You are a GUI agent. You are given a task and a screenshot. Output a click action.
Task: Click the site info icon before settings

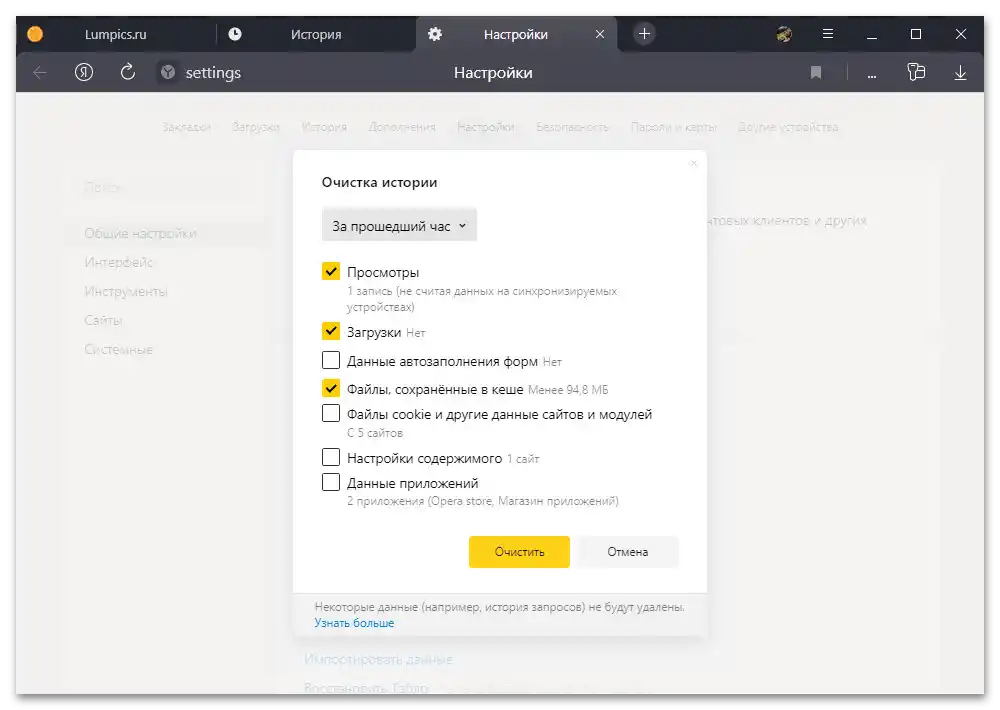pyautogui.click(x=168, y=73)
